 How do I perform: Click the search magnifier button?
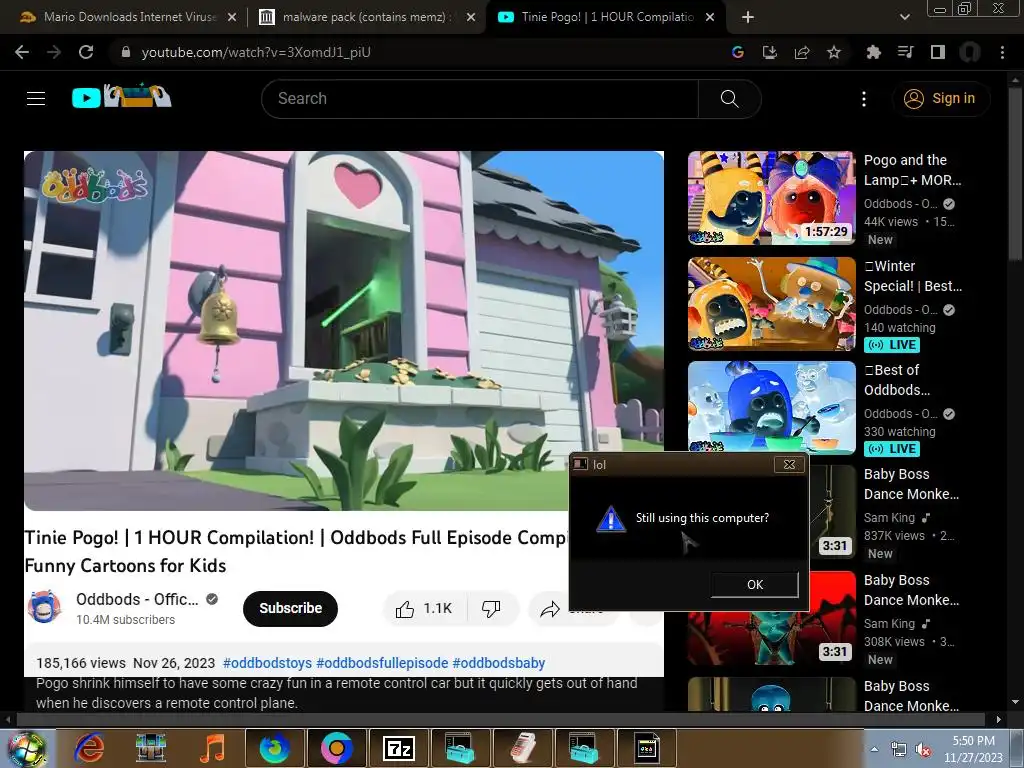tap(729, 99)
